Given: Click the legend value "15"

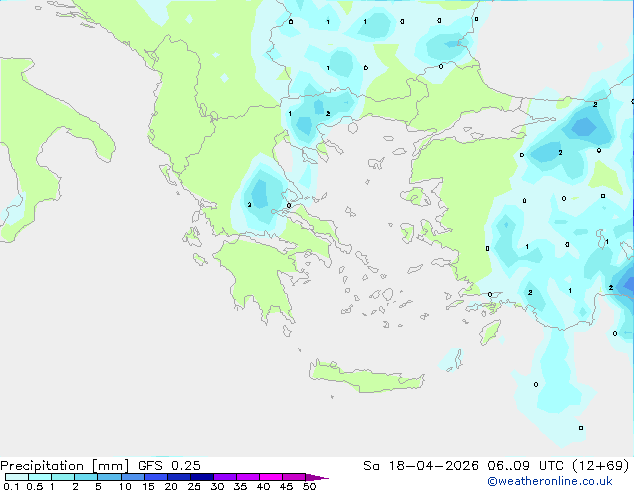Looking at the screenshot, I should (x=148, y=486).
